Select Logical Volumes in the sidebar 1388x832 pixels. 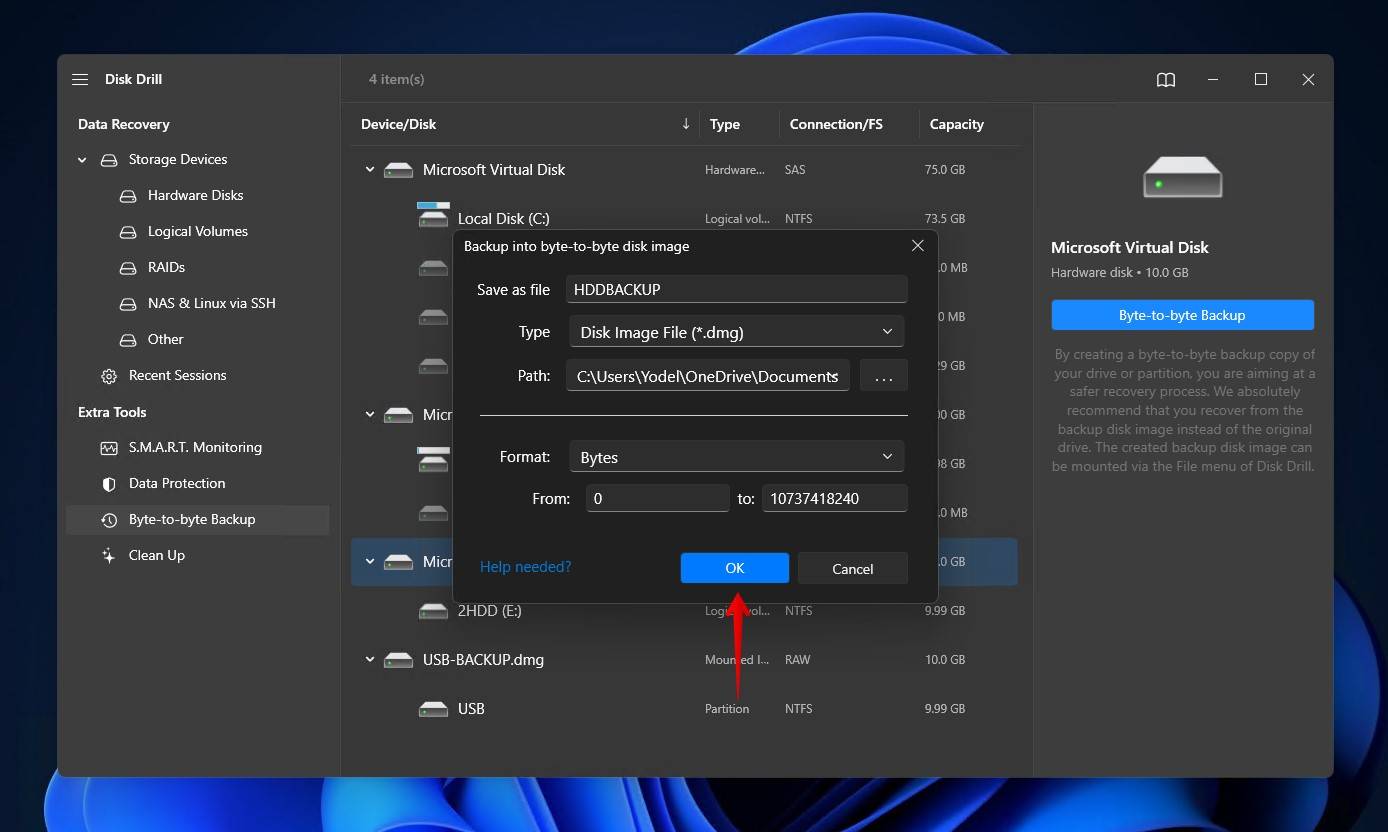197,232
